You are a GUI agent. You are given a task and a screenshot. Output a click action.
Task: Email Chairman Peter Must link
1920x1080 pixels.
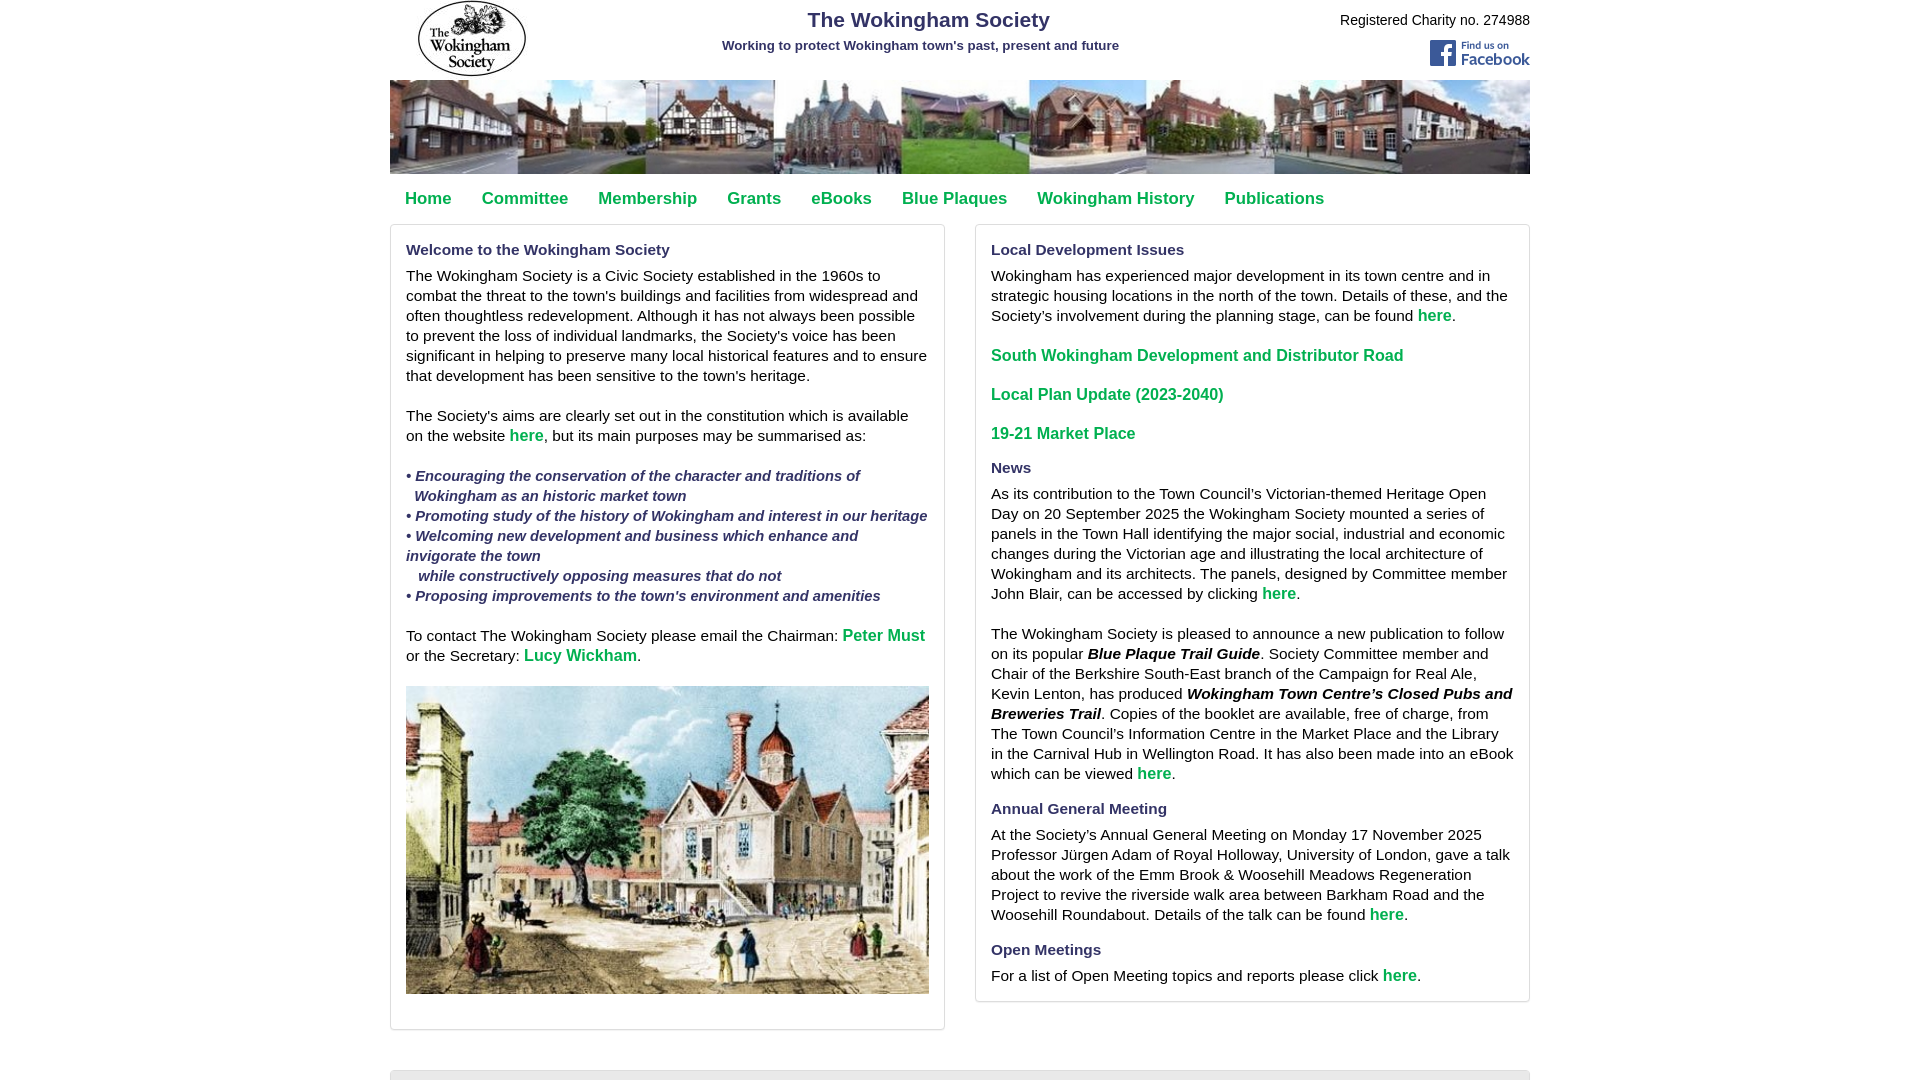coord(883,636)
